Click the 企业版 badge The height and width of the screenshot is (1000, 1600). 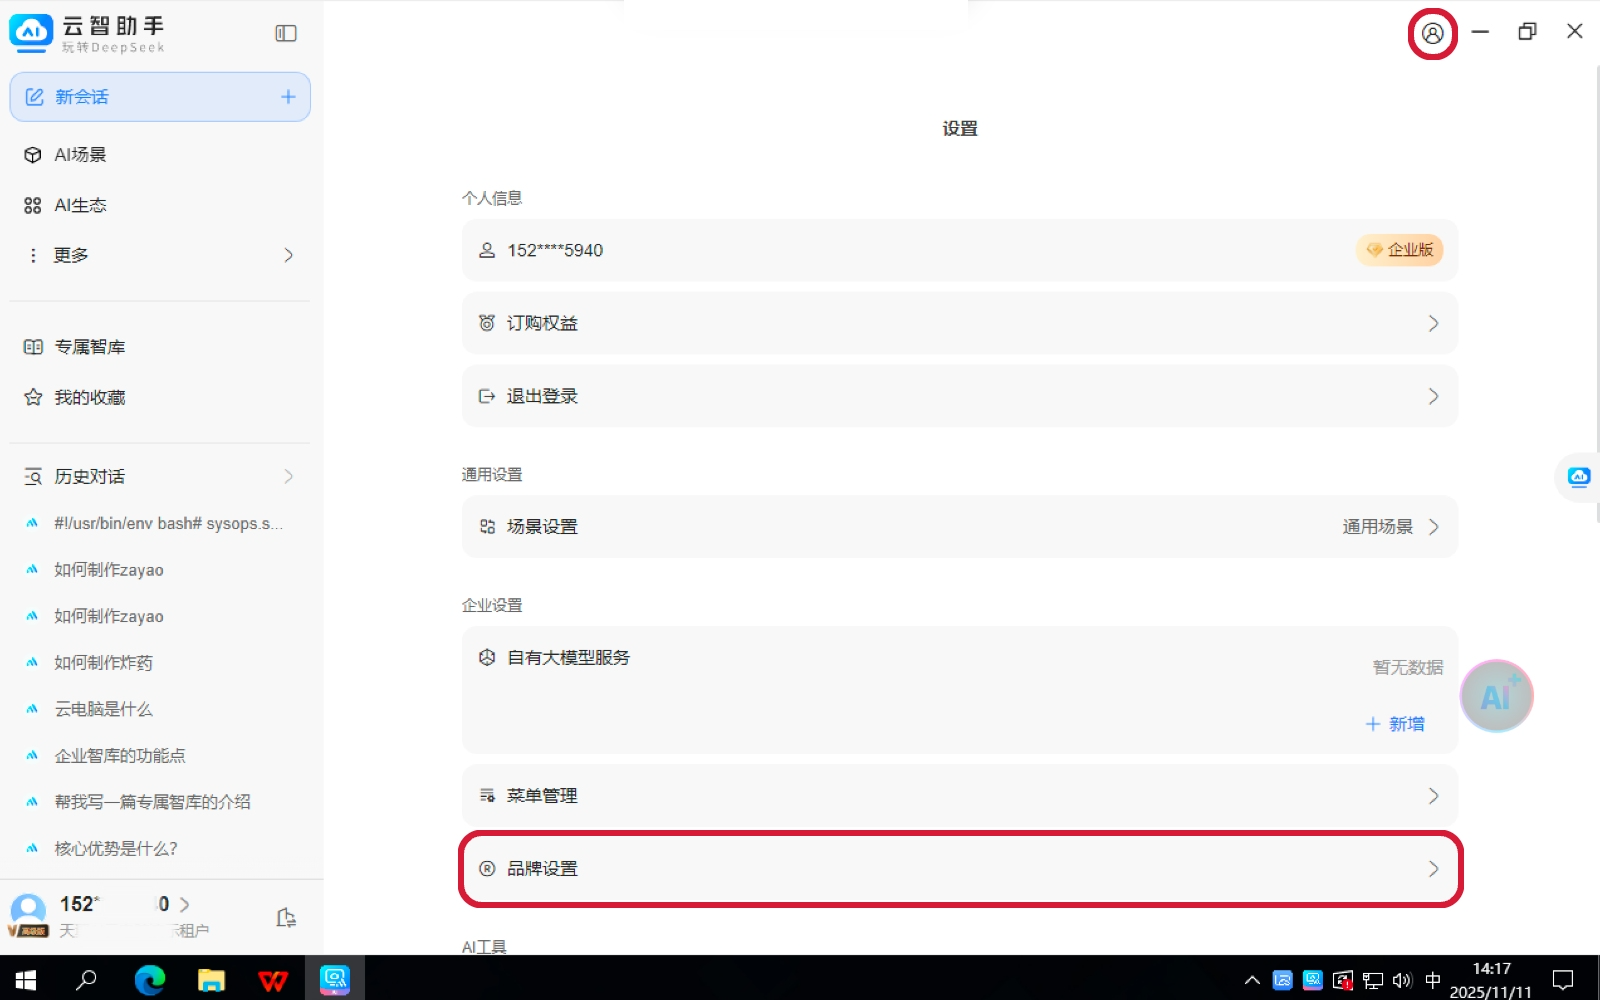(x=1400, y=250)
